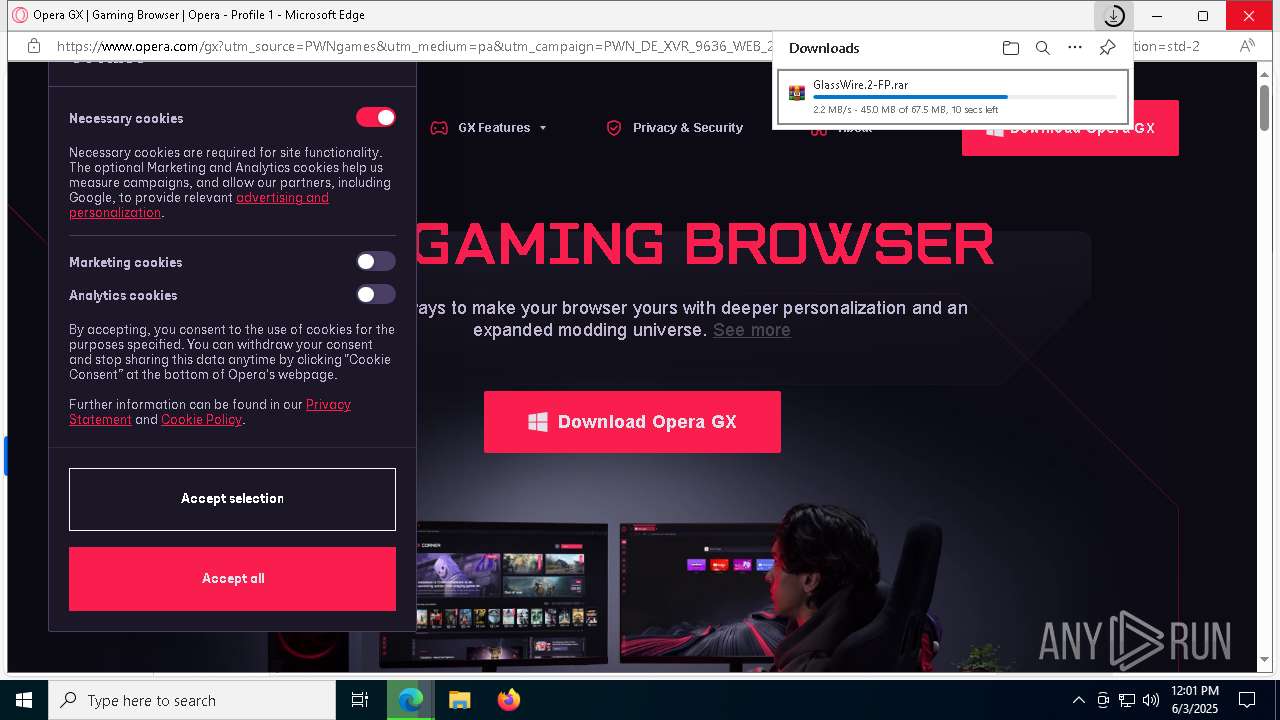Screen dimensions: 1280x720
Task: Launch Firefox from taskbar
Action: (x=508, y=700)
